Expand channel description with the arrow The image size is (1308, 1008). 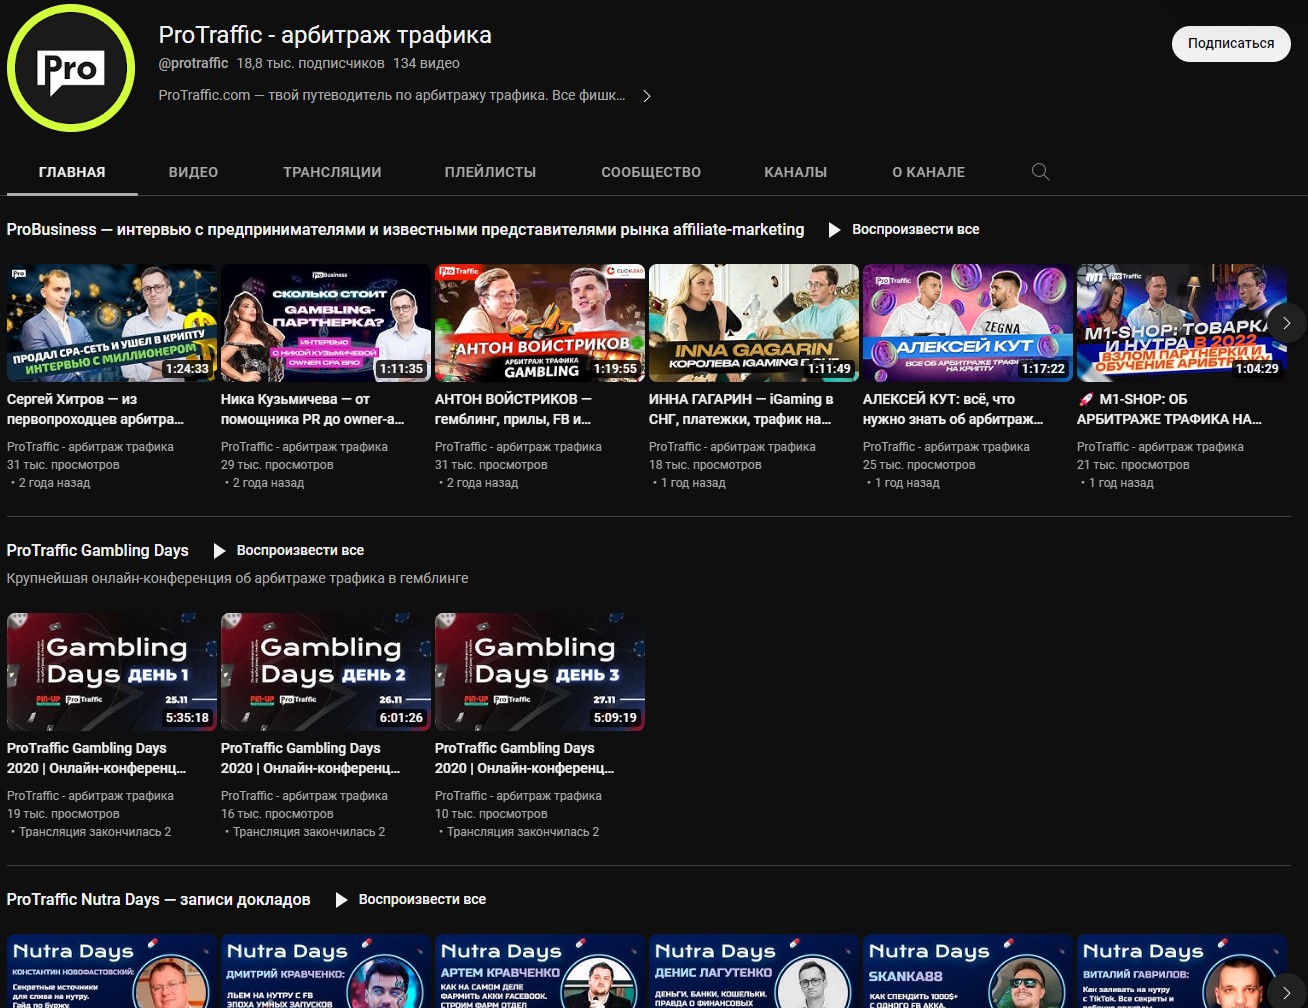pos(647,96)
